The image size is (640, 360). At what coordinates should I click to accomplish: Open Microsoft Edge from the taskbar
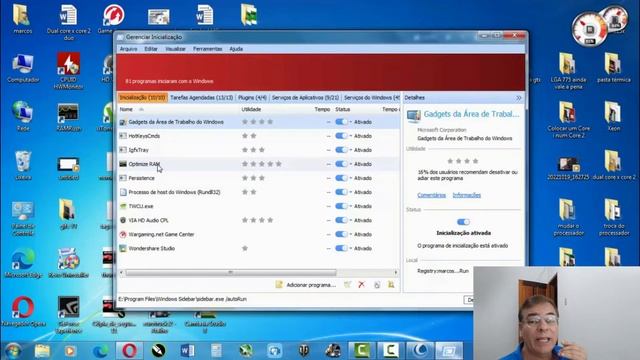click(x=100, y=351)
